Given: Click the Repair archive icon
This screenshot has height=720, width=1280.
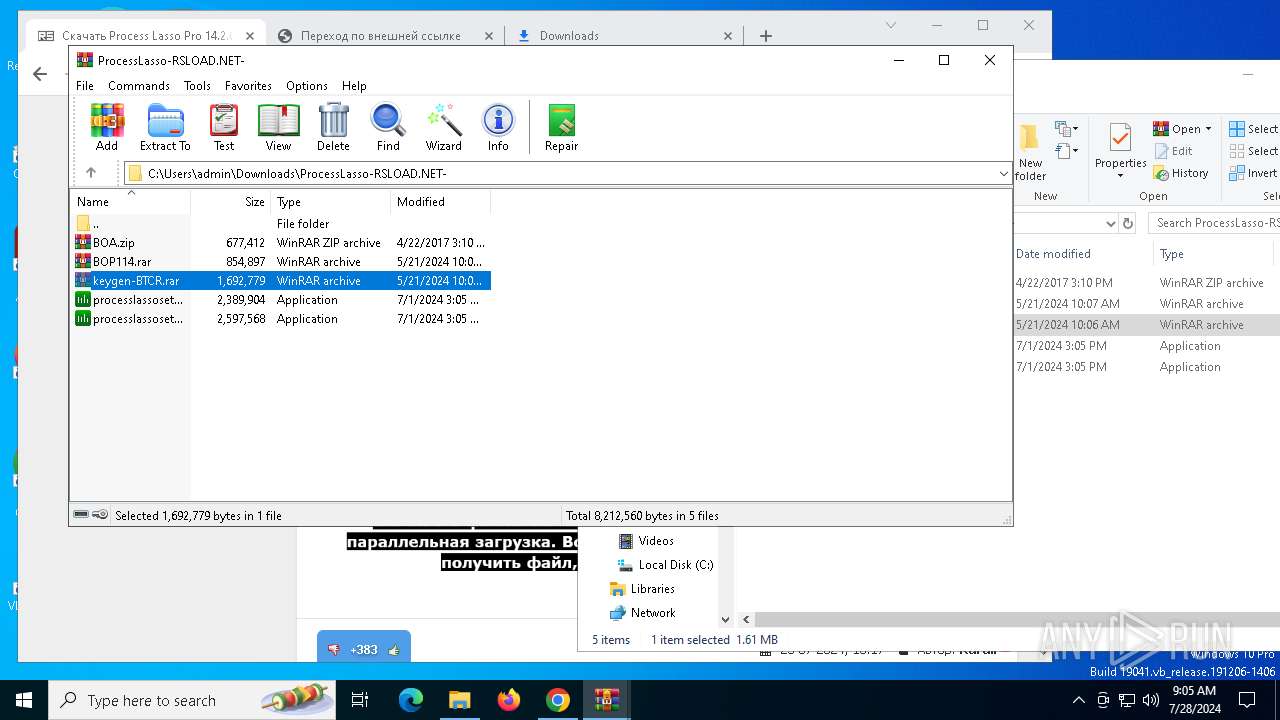Looking at the screenshot, I should tap(561, 127).
